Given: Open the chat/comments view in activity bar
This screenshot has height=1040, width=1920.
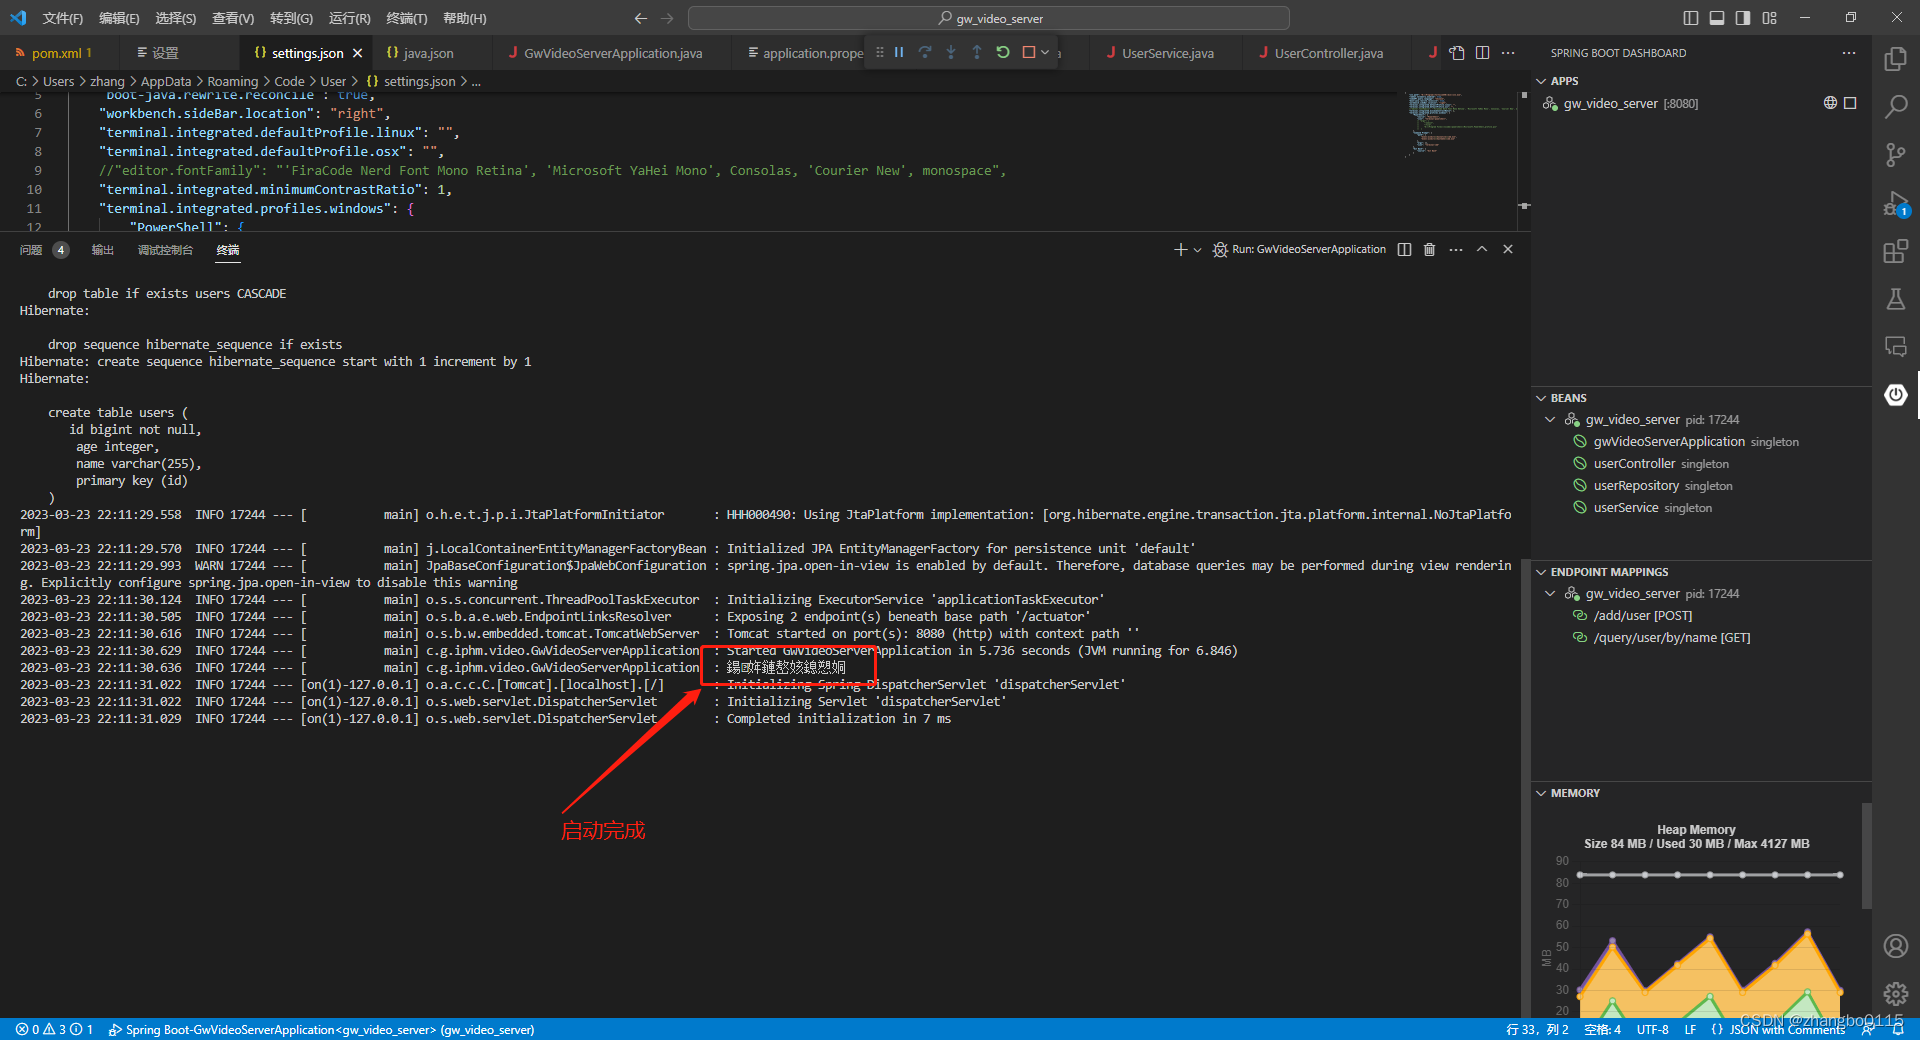Looking at the screenshot, I should pos(1895,347).
